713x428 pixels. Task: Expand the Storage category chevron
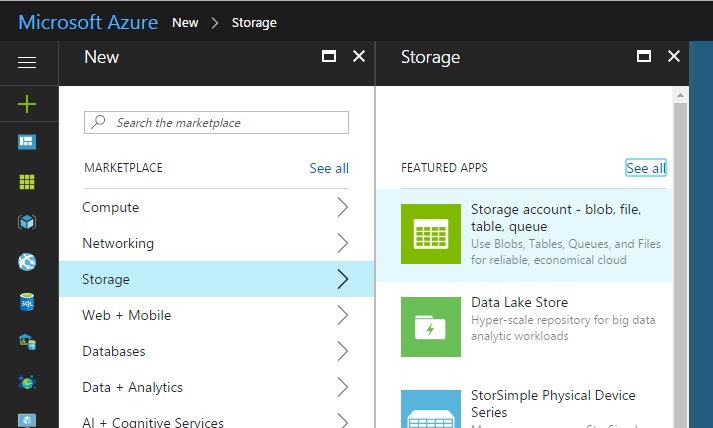[x=343, y=279]
